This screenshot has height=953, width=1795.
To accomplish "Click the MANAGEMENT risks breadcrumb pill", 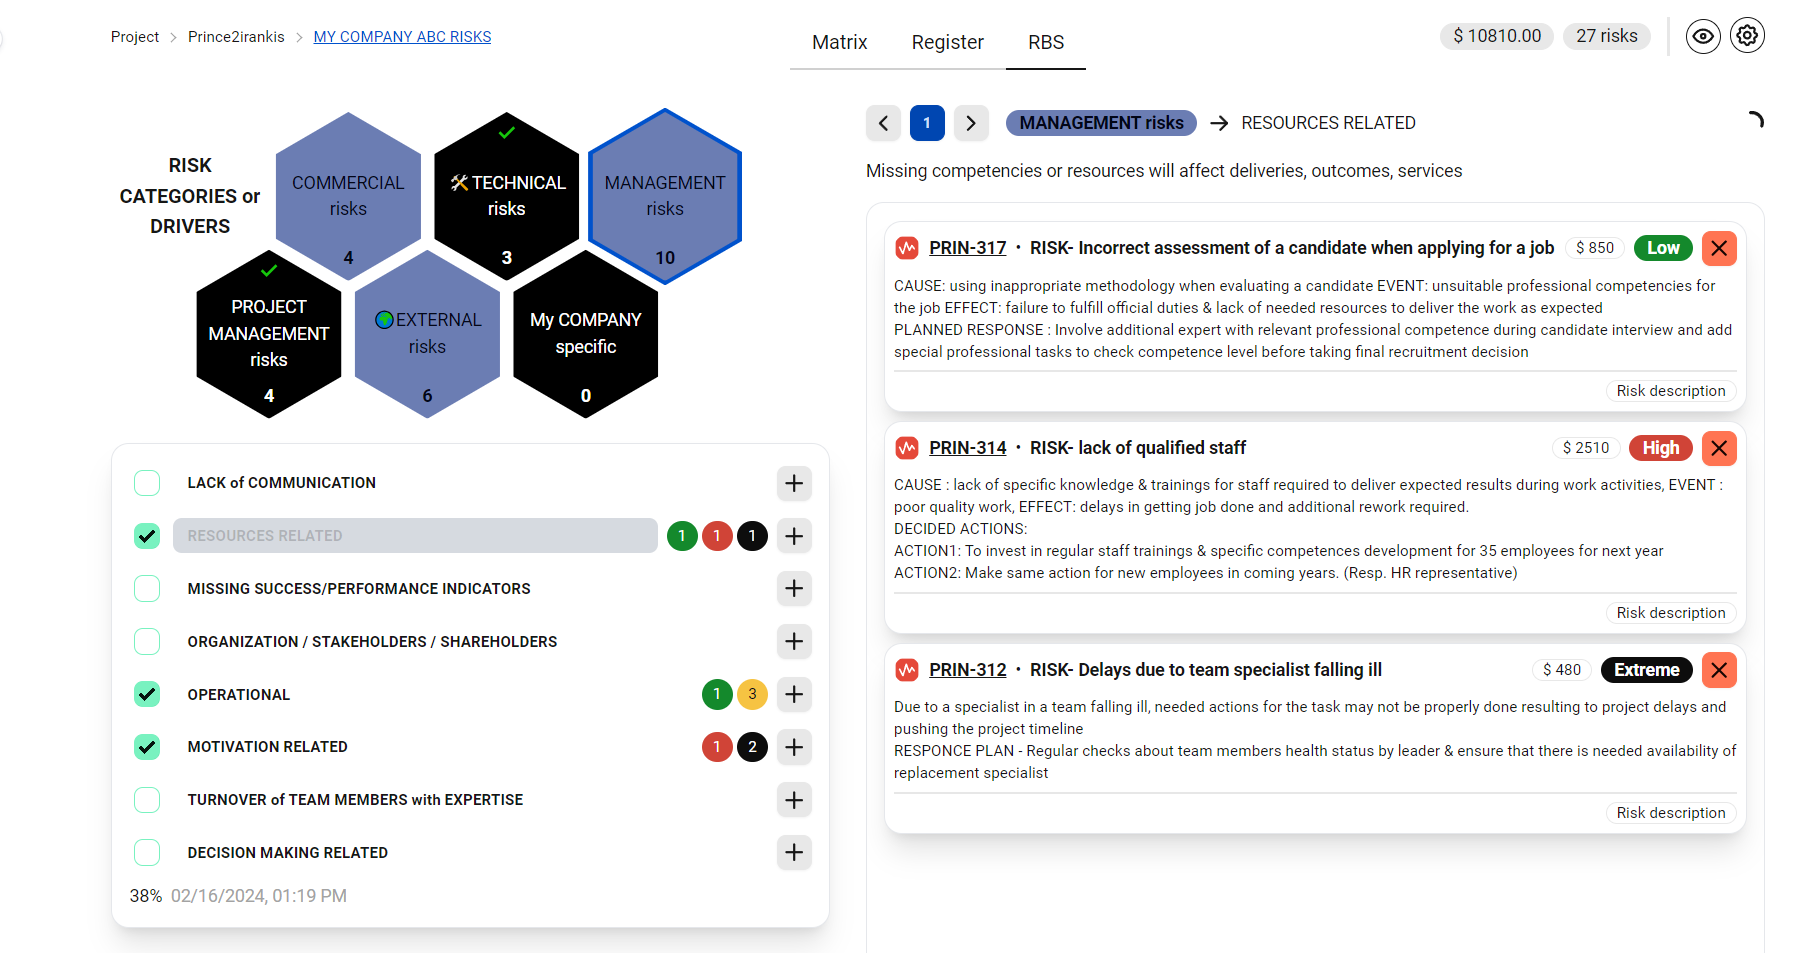I will click(1101, 123).
